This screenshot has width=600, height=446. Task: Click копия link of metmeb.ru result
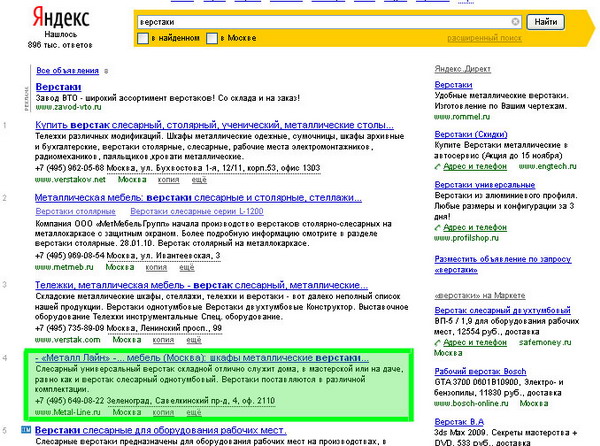pos(156,267)
